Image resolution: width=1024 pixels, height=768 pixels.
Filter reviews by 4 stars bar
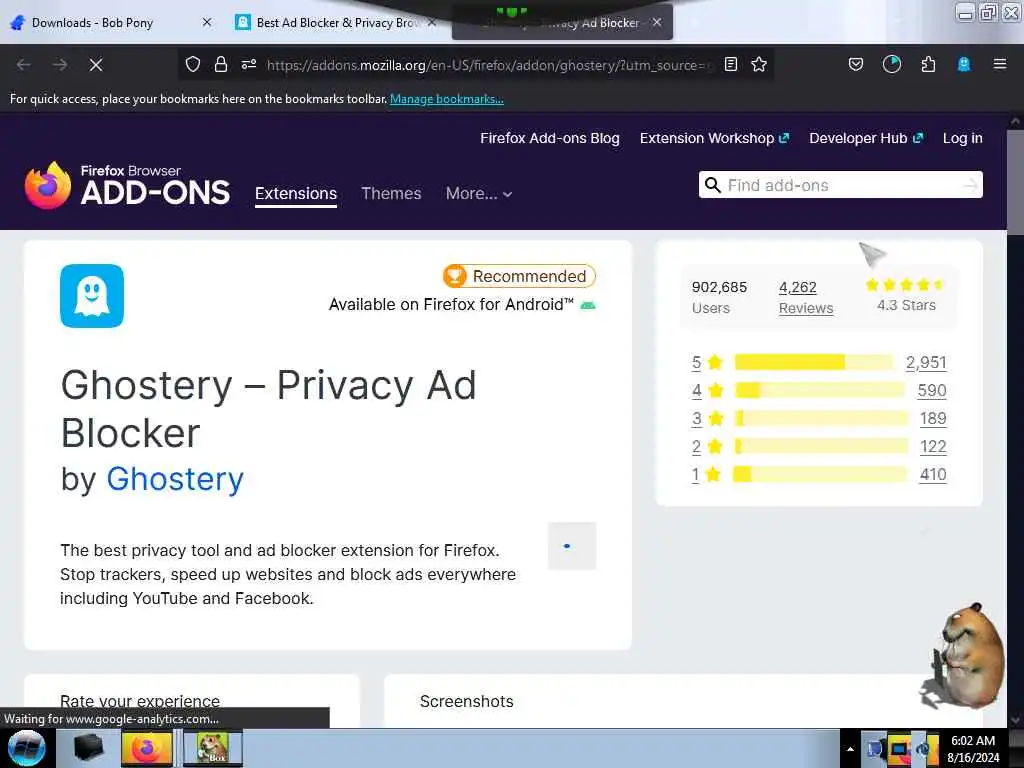(x=820, y=390)
